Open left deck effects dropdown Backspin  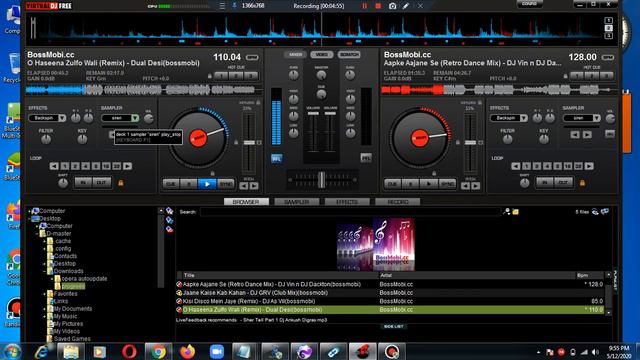click(47, 118)
